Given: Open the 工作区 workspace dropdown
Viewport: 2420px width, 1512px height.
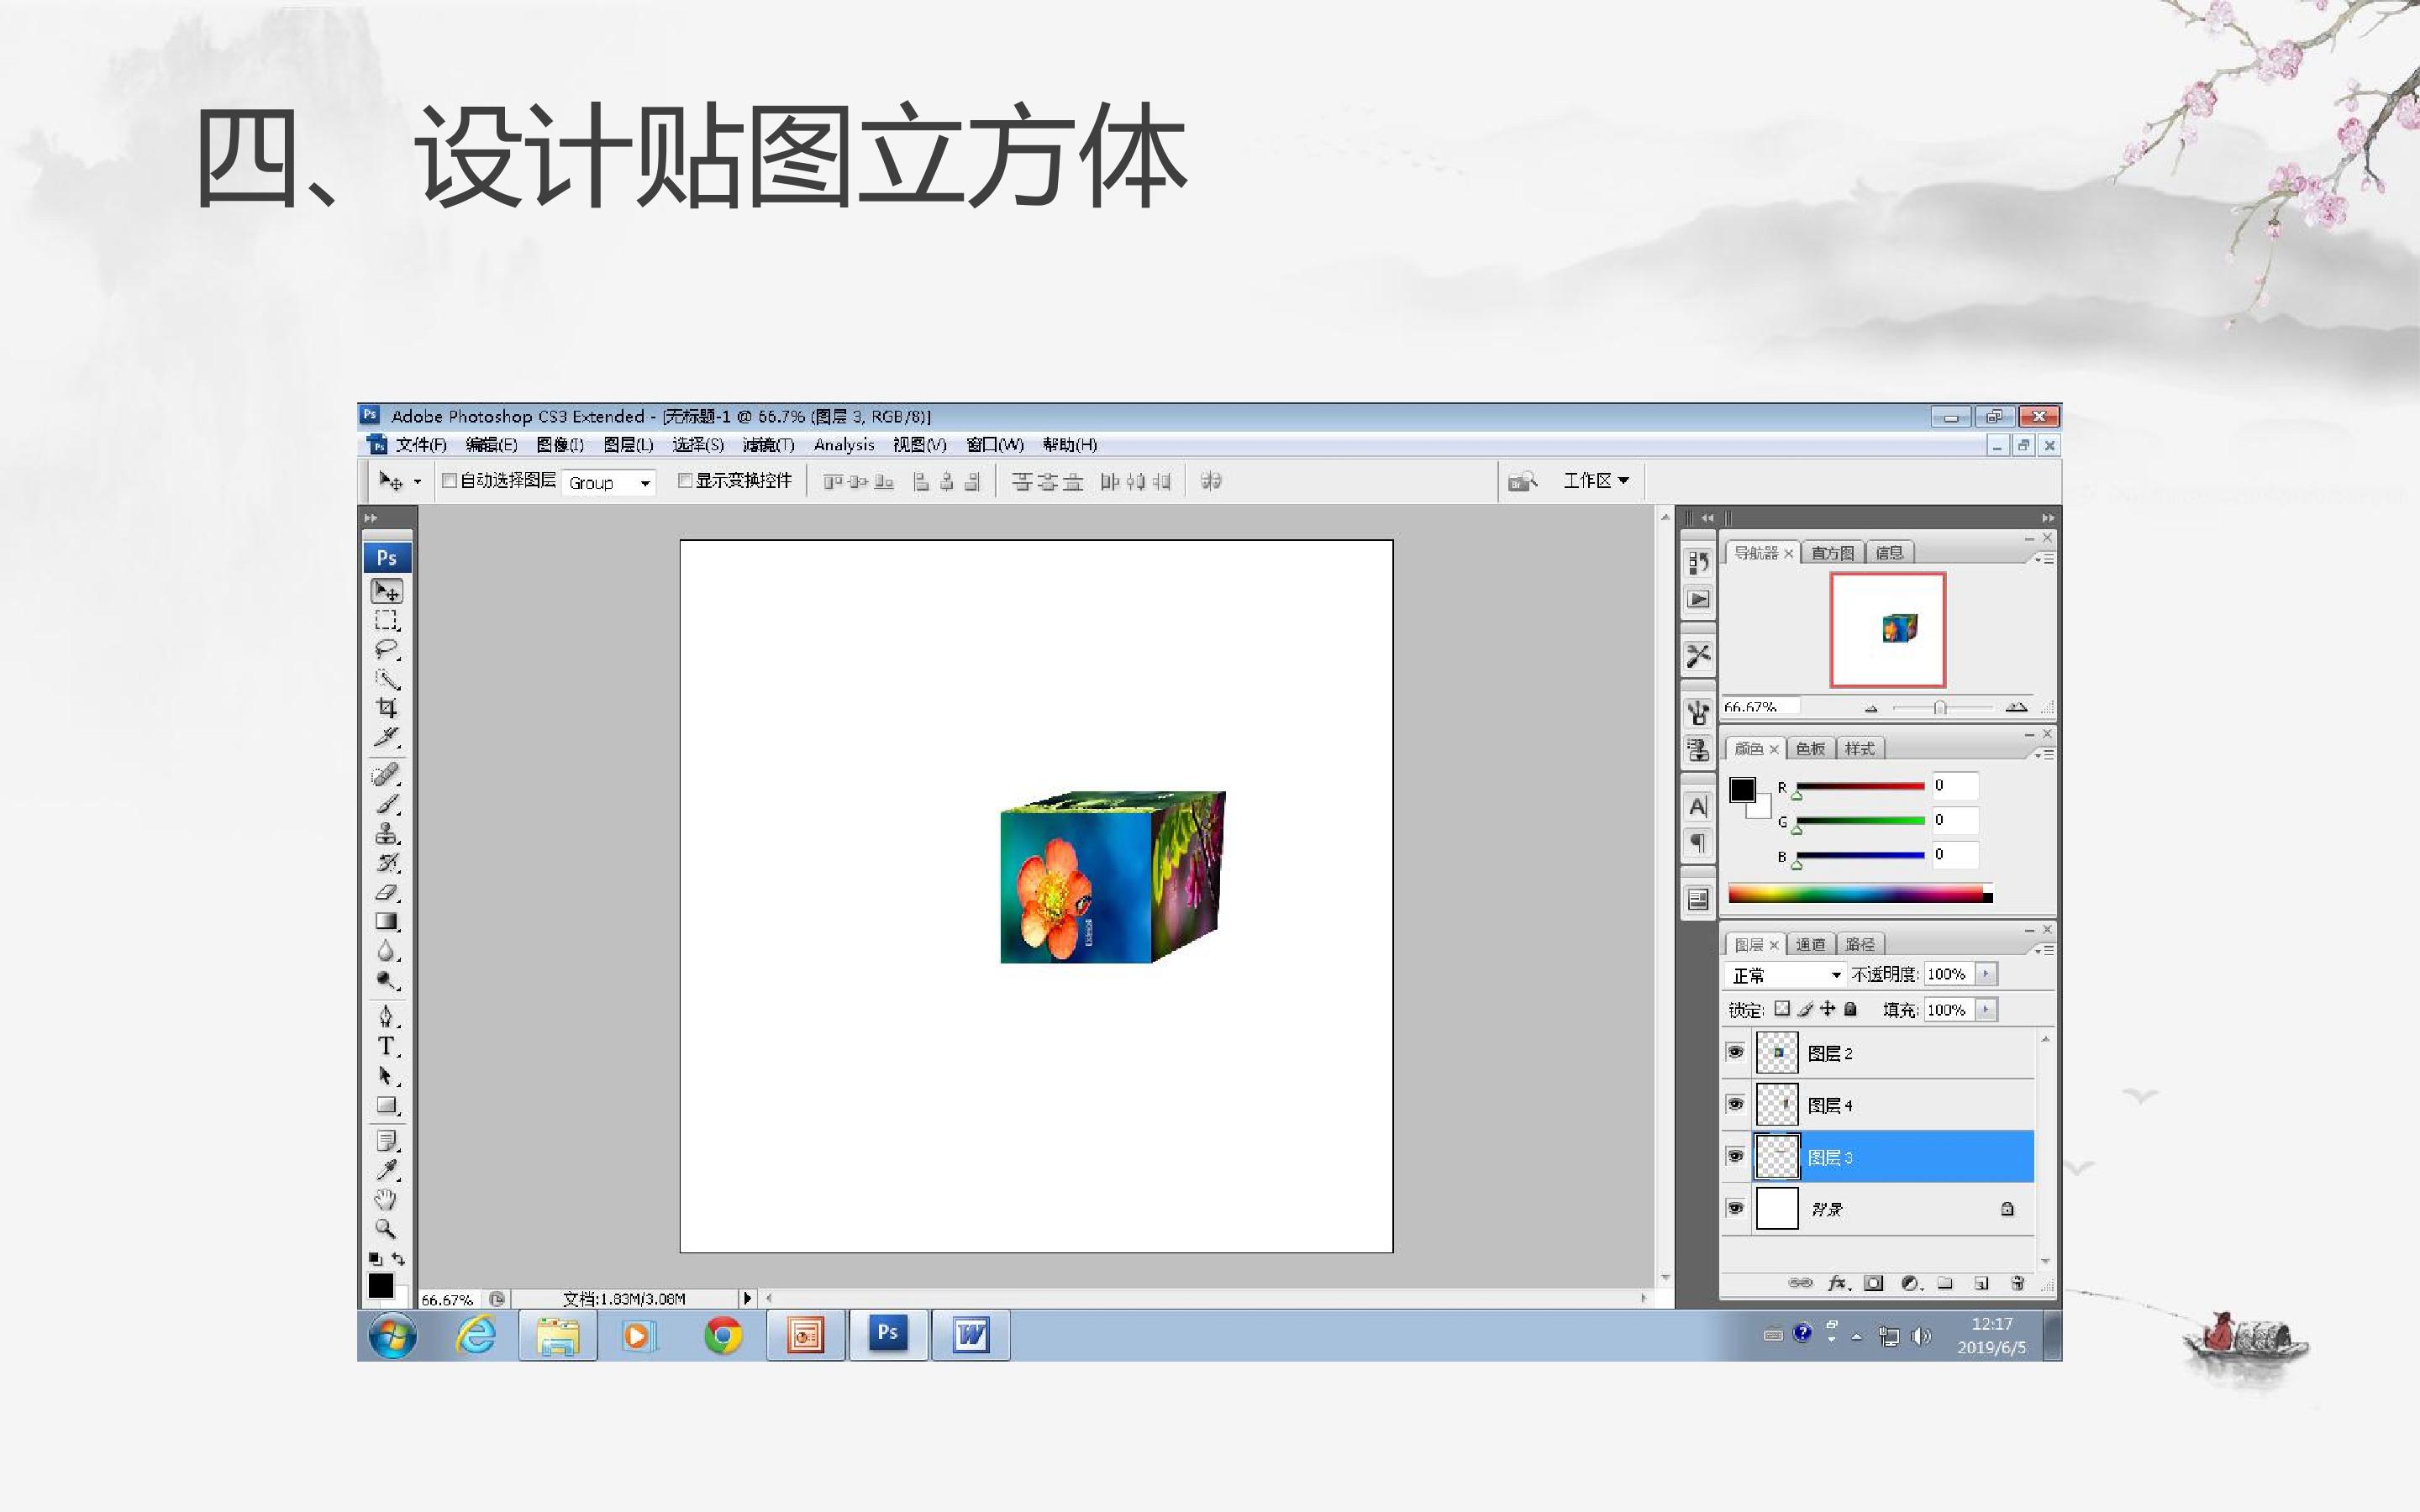Looking at the screenshot, I should click(1596, 481).
